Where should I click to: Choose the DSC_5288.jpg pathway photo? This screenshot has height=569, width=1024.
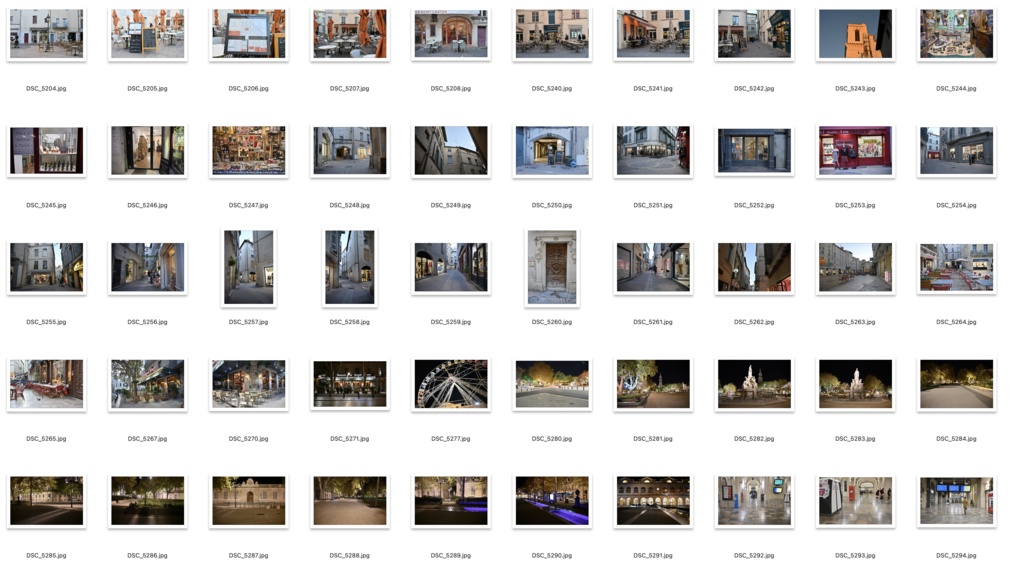click(x=349, y=501)
